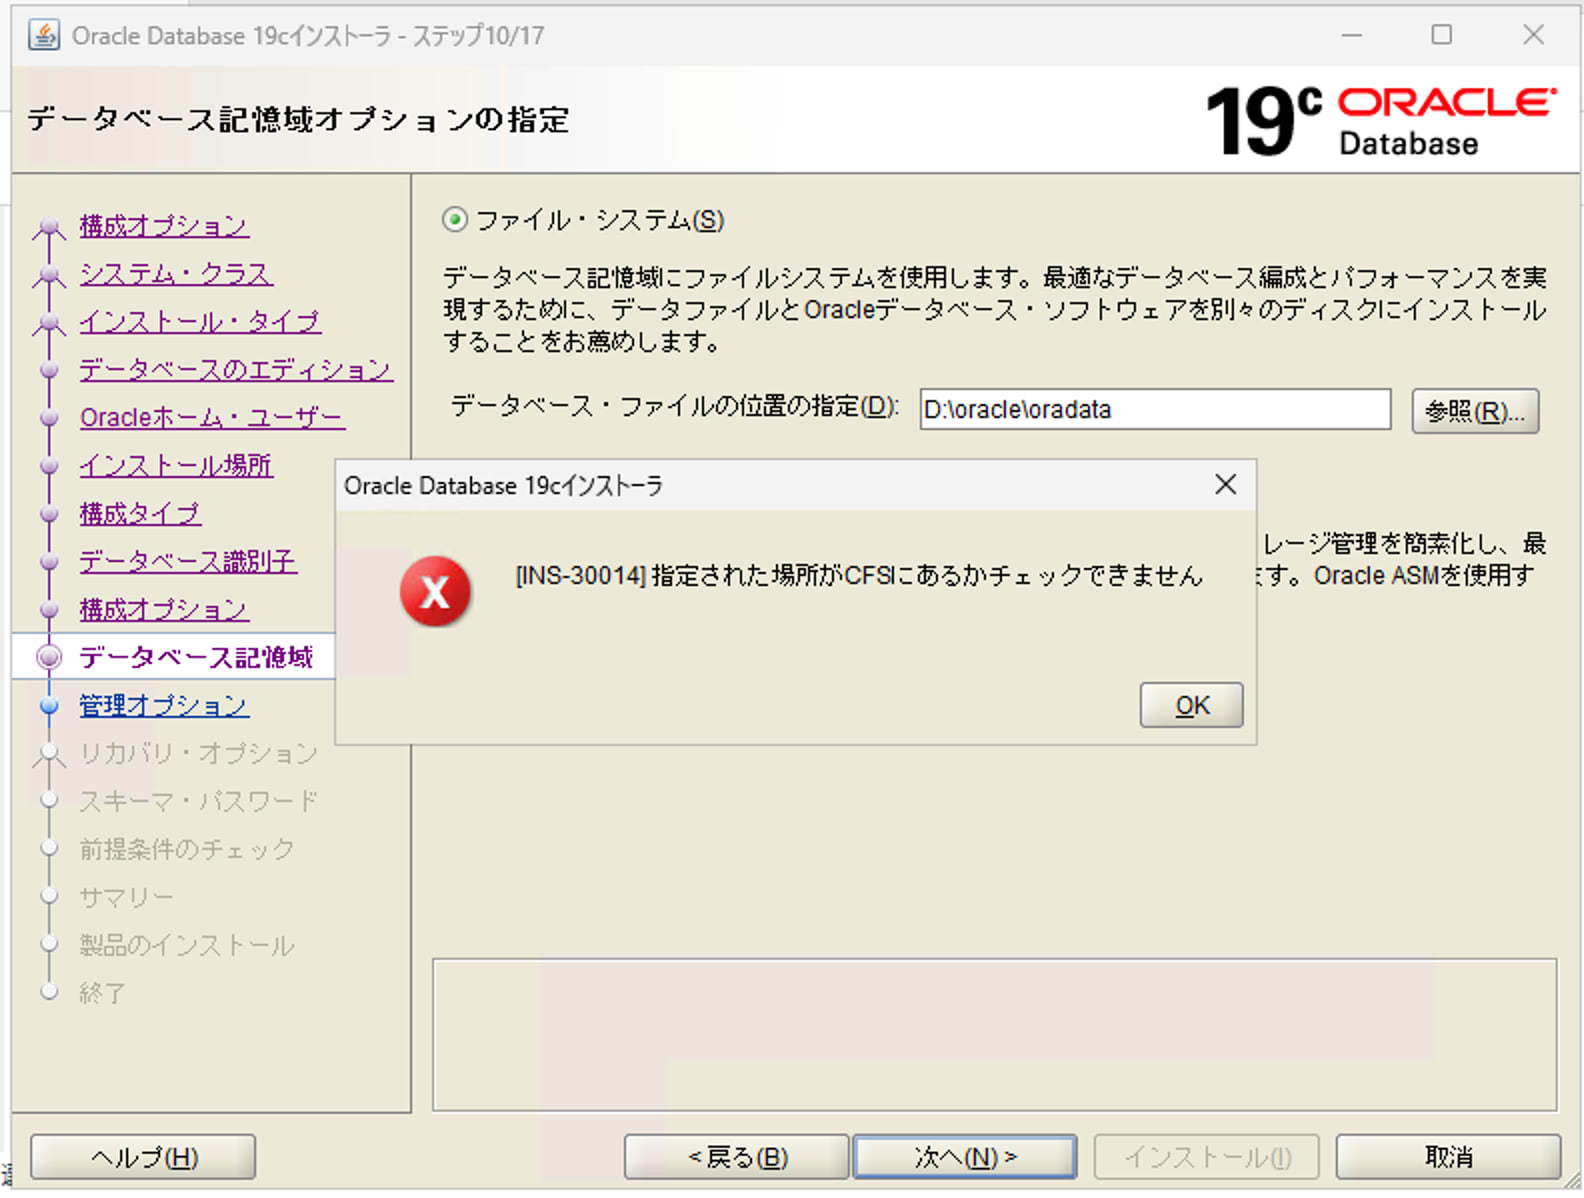This screenshot has height=1198, width=1584.
Task: Click the current step marker beside データベース記憶域
Action: click(x=49, y=657)
